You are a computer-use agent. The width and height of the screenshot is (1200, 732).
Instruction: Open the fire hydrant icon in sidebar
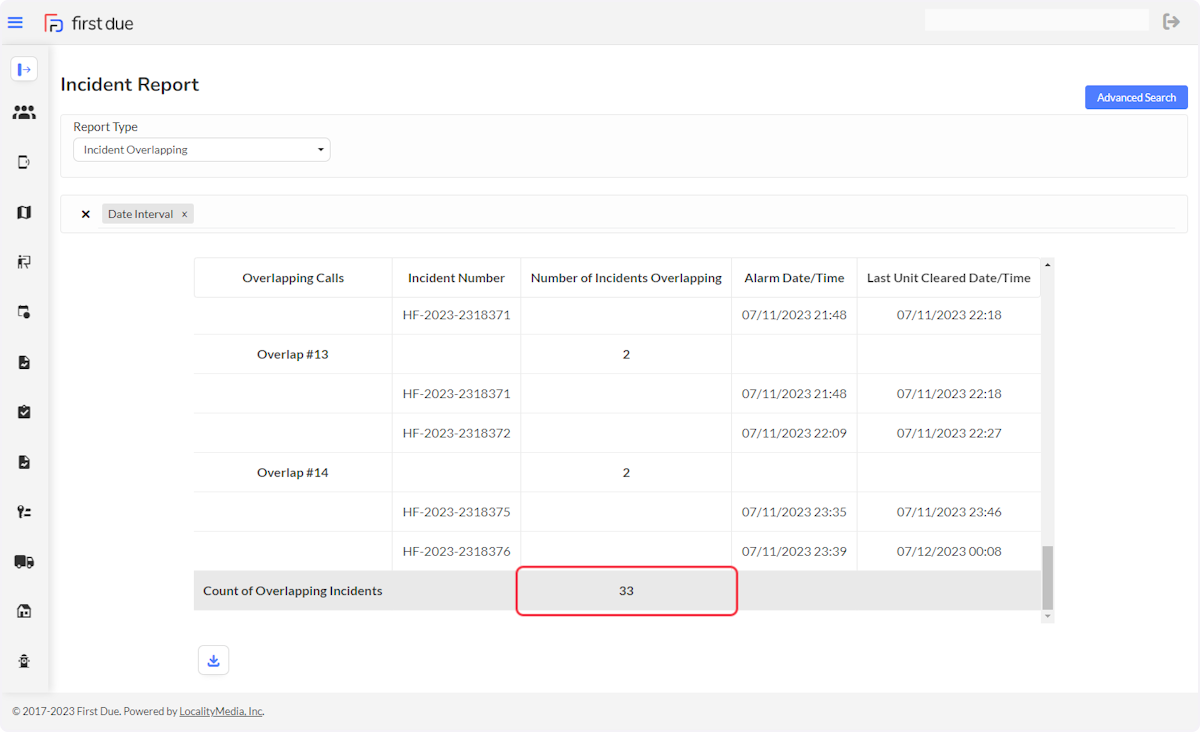(x=24, y=661)
